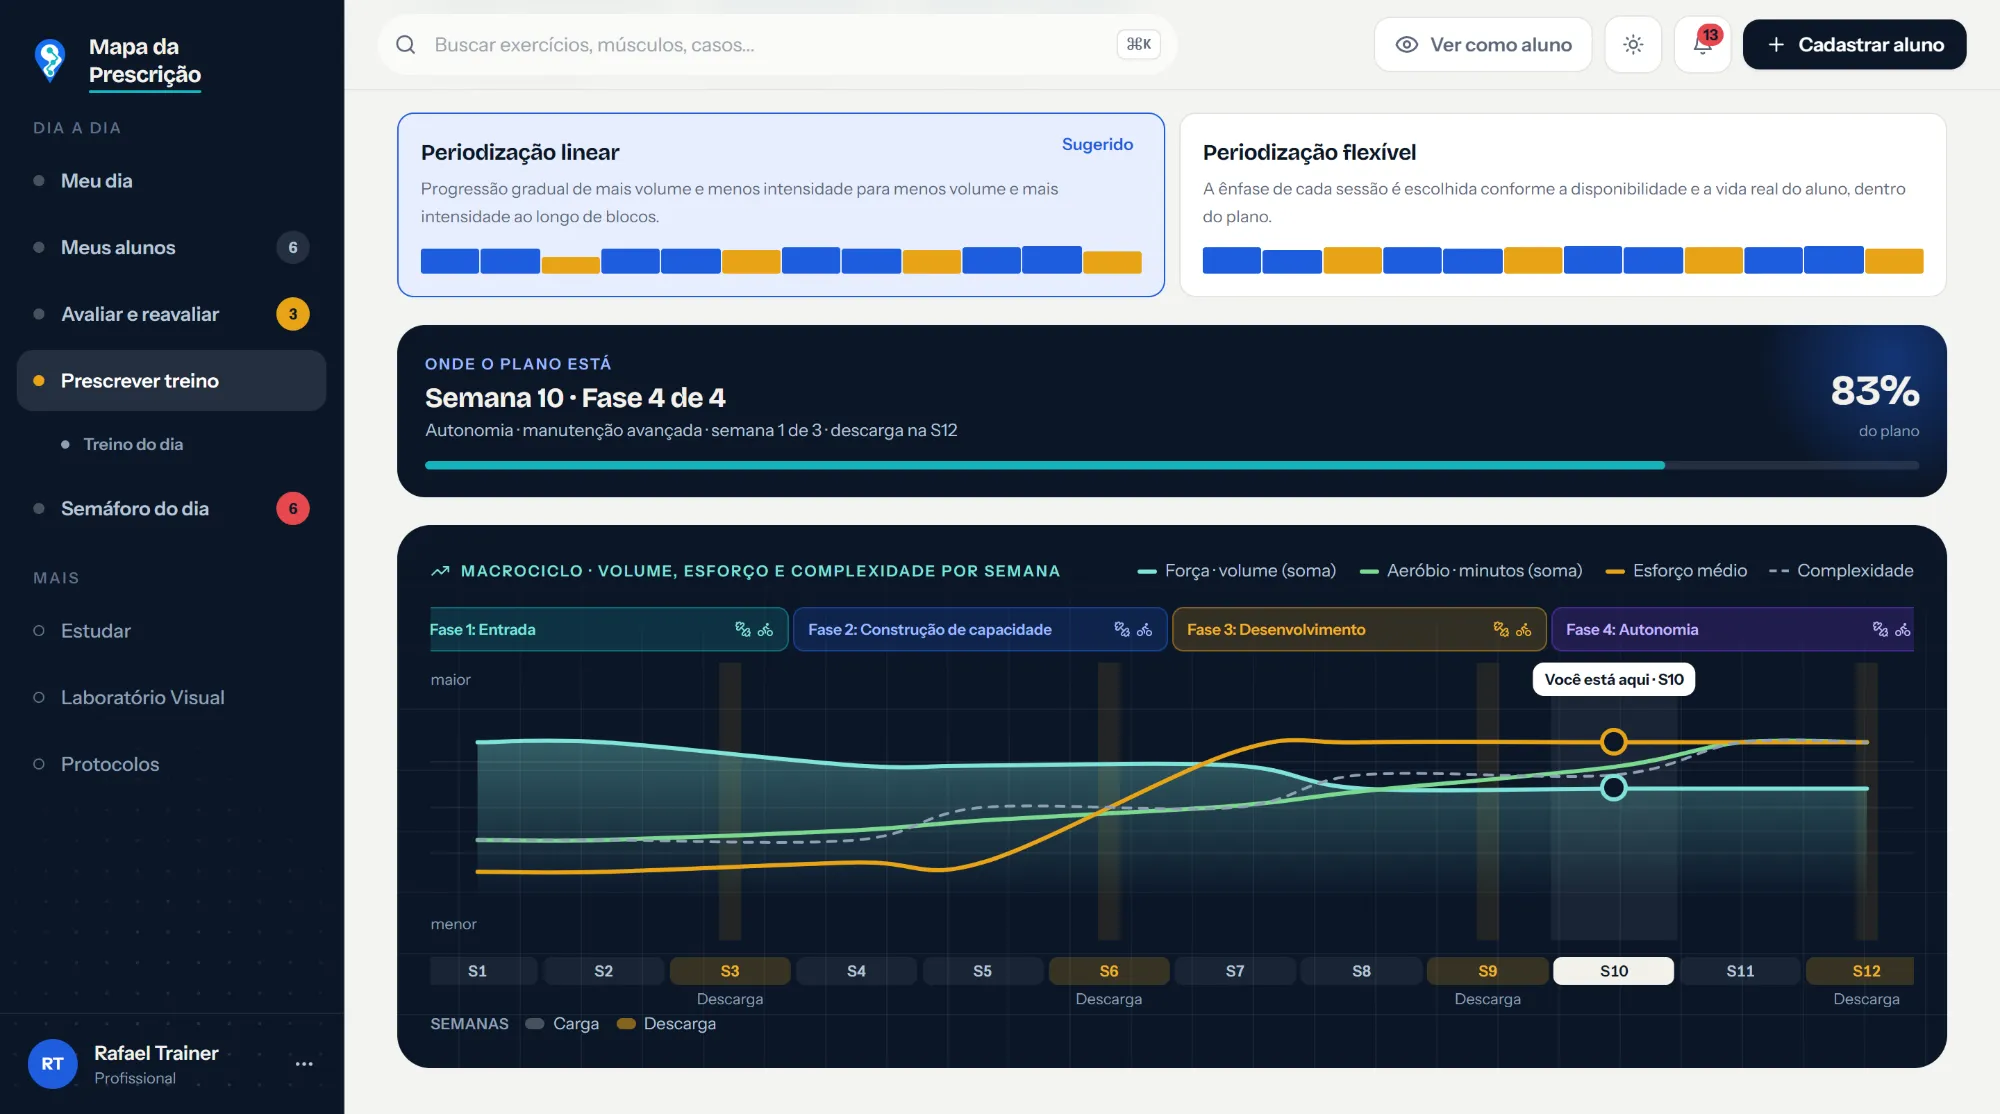Toggle the Aeróbio · minutos legend series

(x=1471, y=571)
